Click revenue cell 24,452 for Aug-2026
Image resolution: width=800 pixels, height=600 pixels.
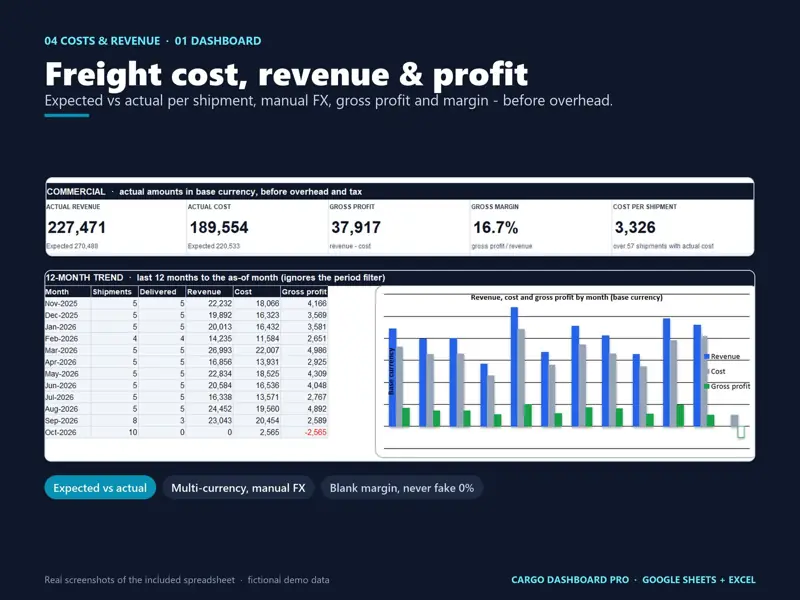click(x=209, y=409)
